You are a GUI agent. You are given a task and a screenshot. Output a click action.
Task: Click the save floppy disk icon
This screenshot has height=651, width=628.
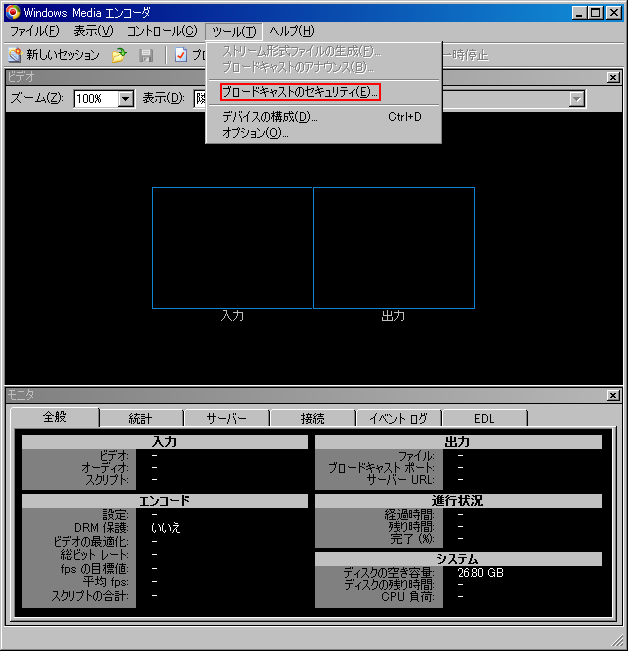tap(146, 55)
